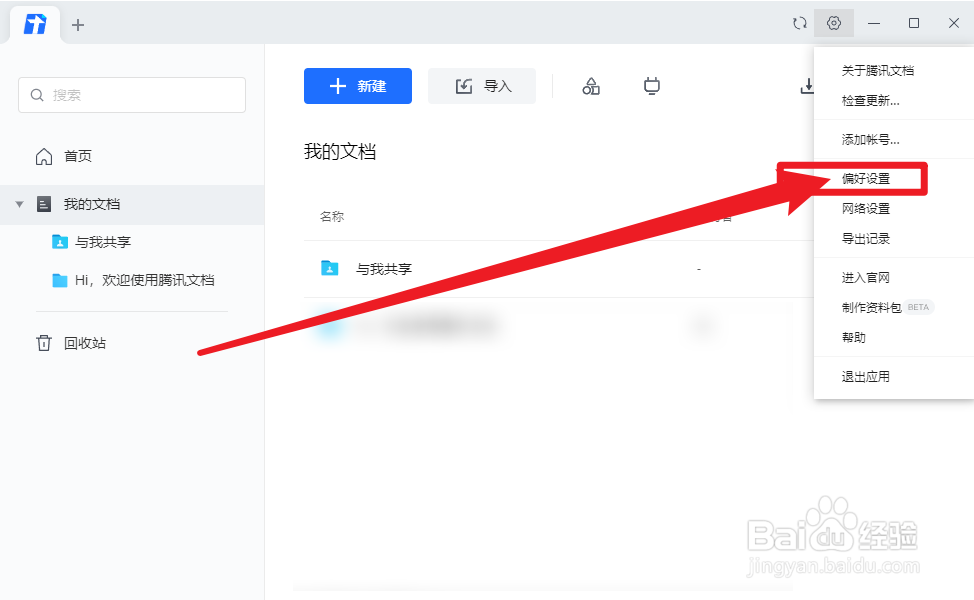
Task: Click the TV-shaped toolbar icon
Action: [652, 86]
